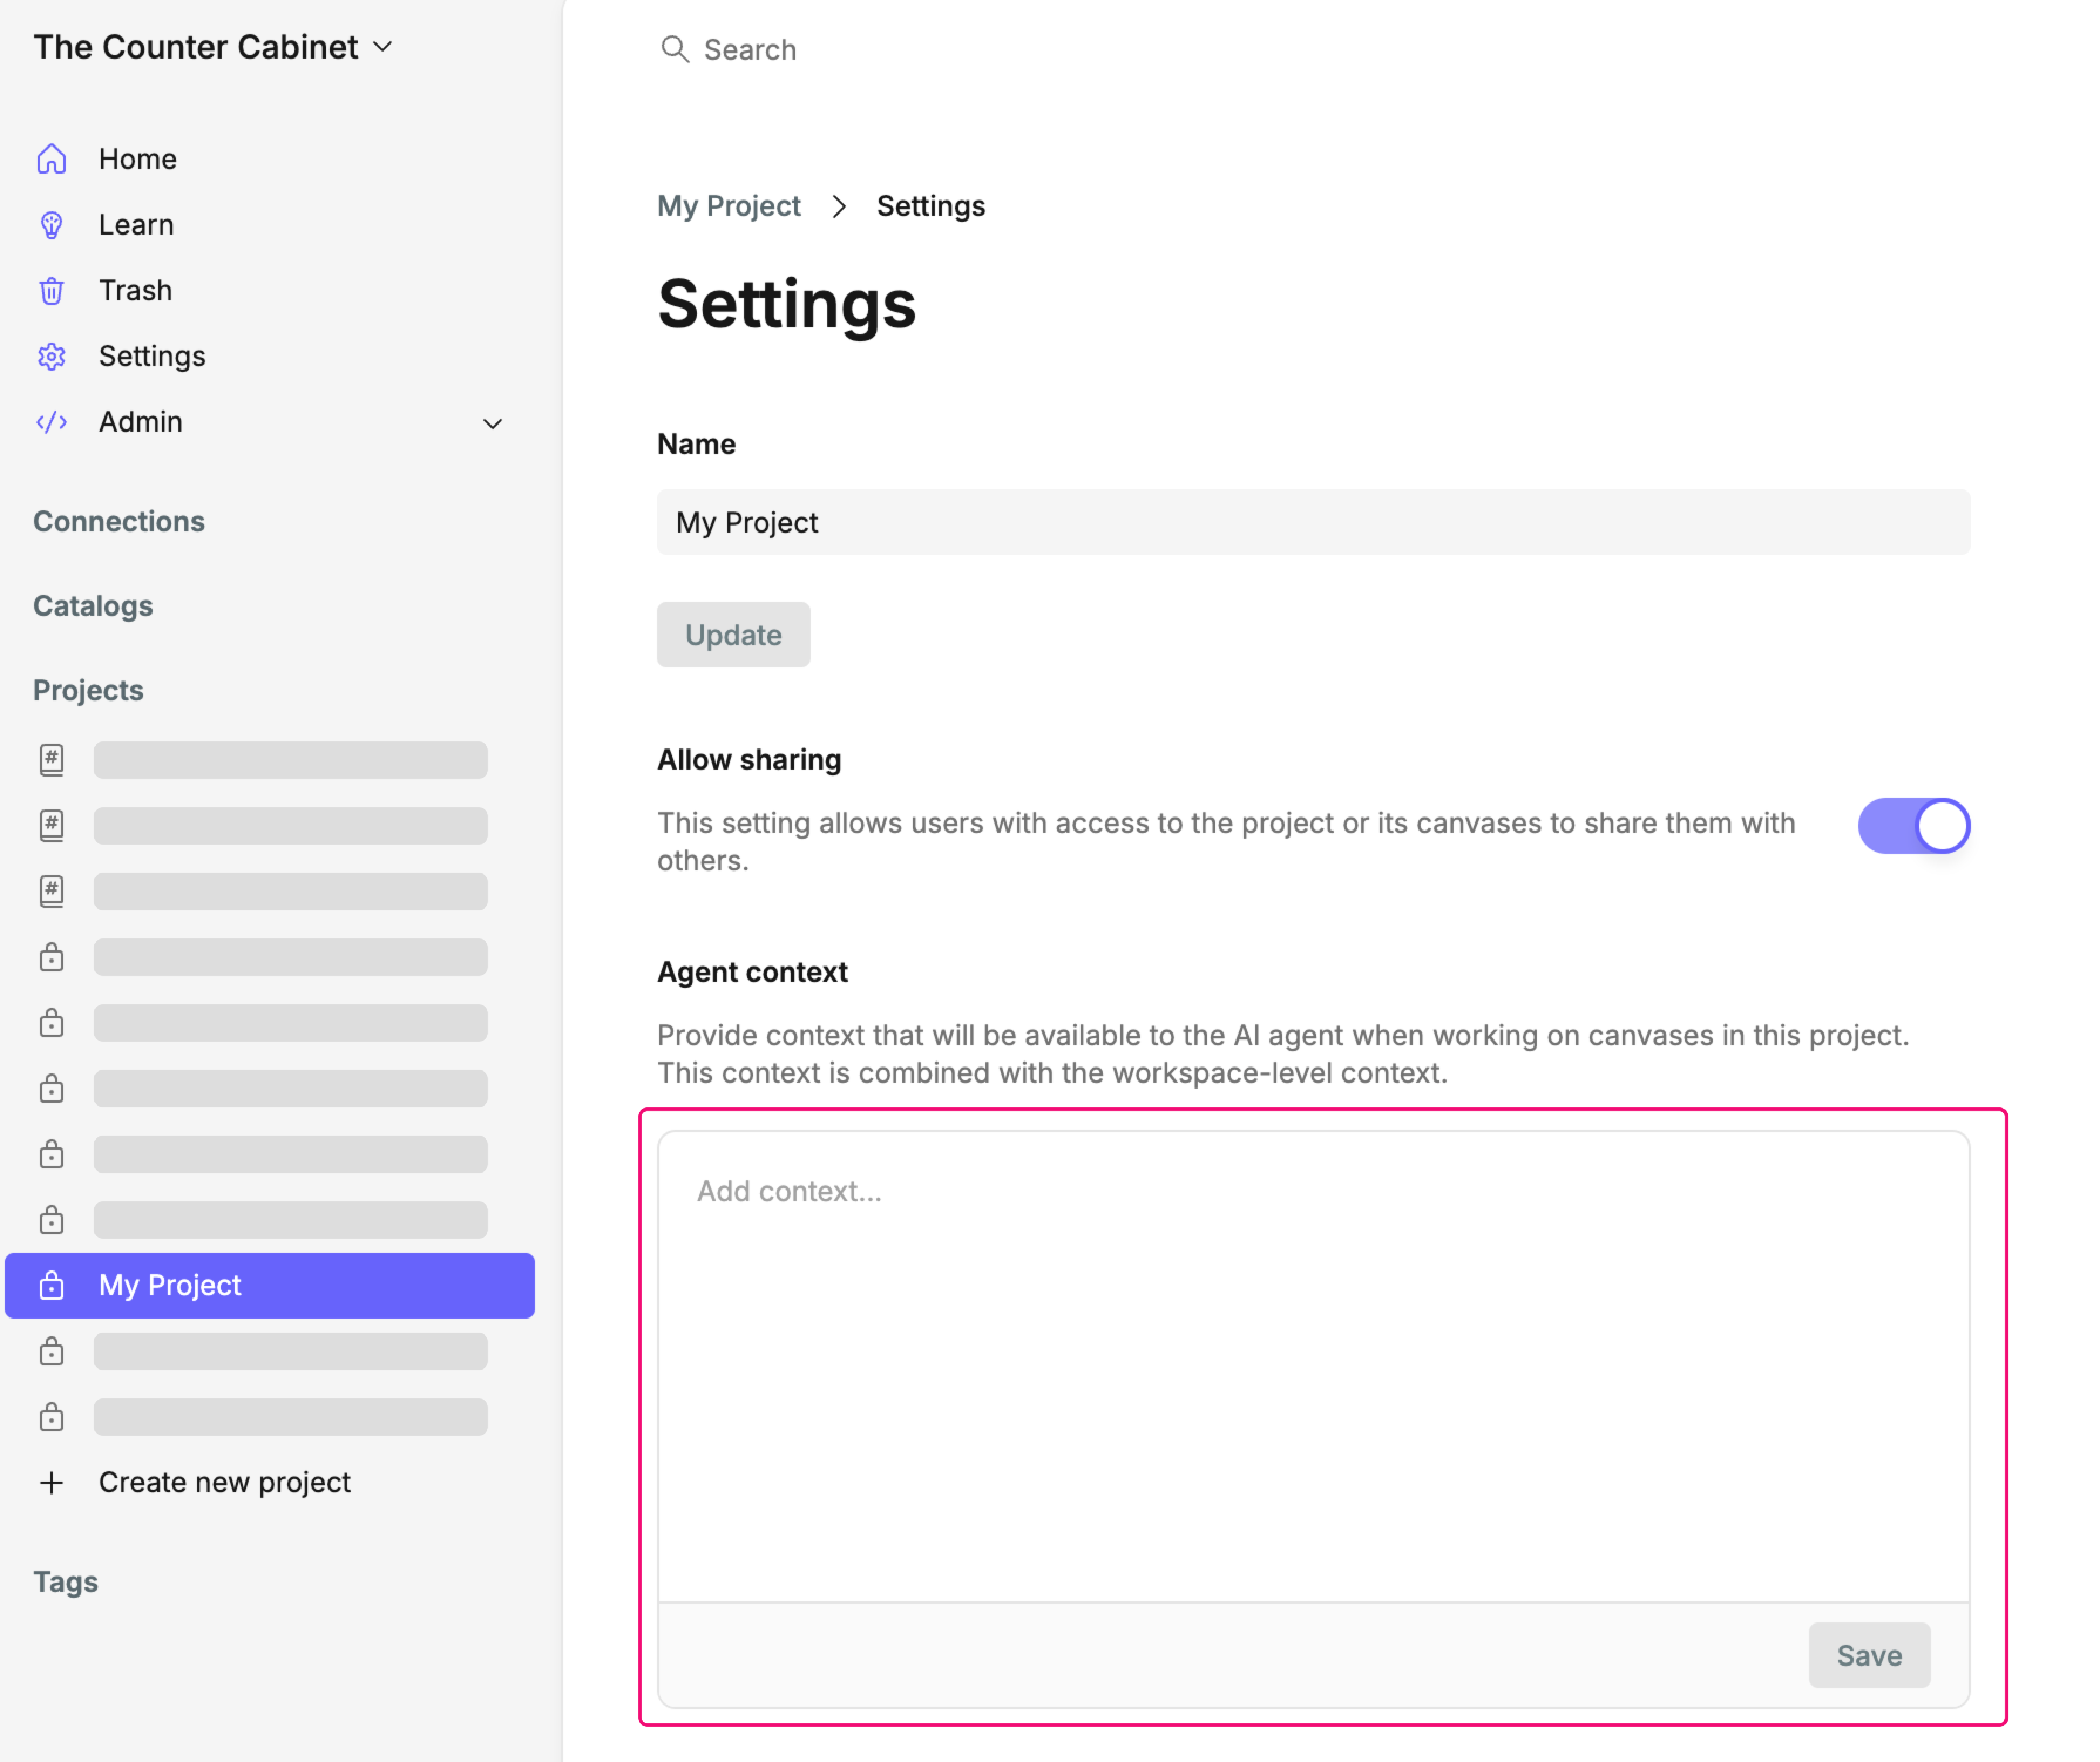Select the last project row above Create new project
The width and height of the screenshot is (2100, 1762).
click(x=270, y=1417)
